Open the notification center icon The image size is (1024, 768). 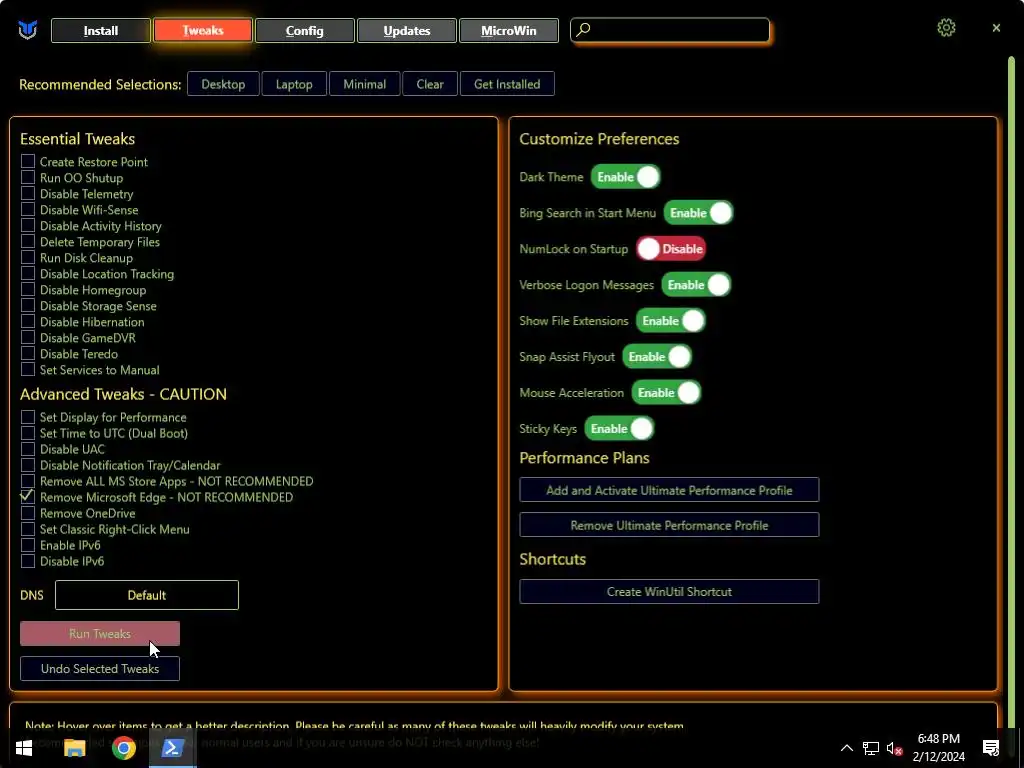991,748
